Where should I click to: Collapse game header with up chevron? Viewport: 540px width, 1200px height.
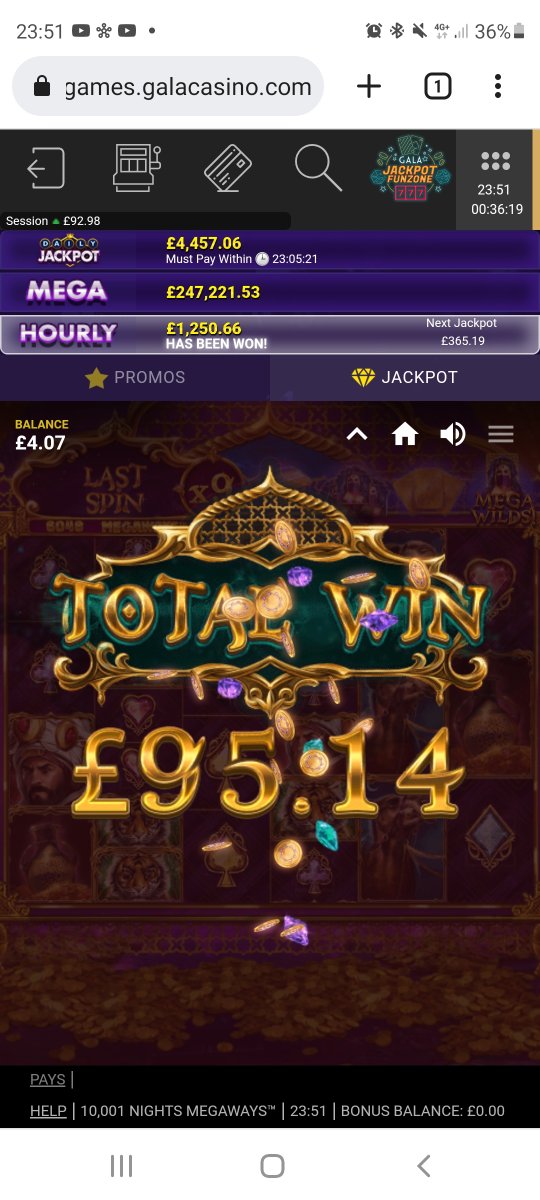[357, 434]
